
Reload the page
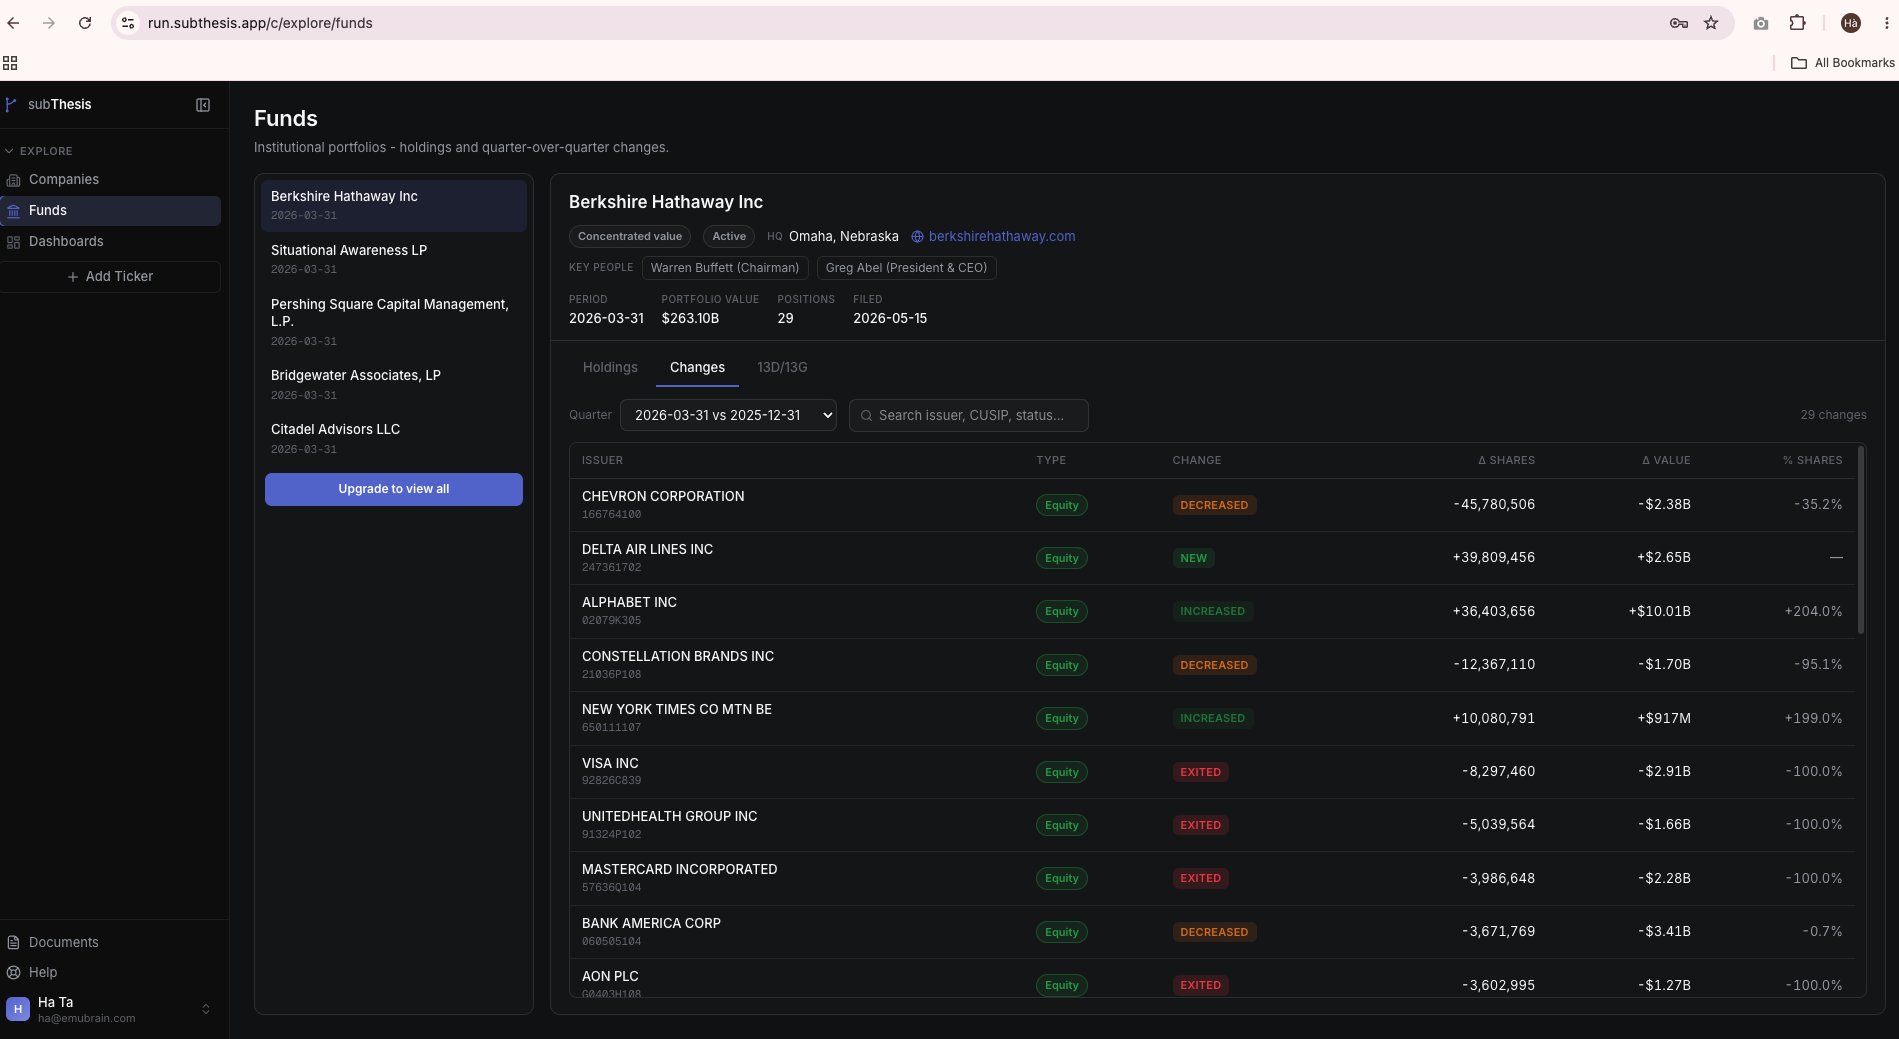(x=85, y=23)
